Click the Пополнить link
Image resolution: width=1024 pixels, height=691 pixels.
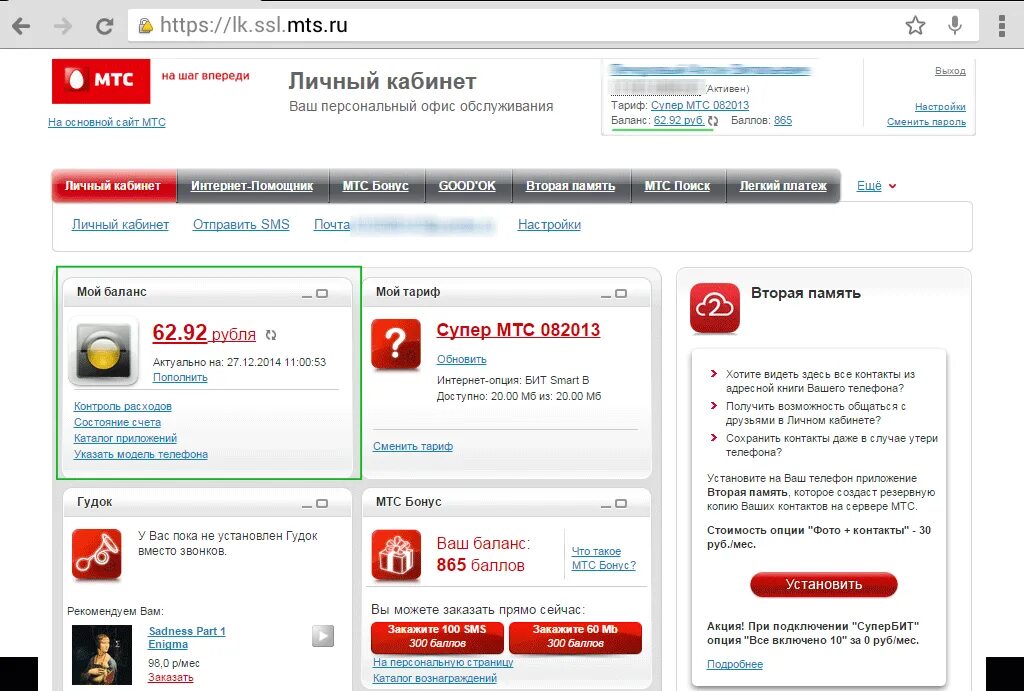pos(180,378)
